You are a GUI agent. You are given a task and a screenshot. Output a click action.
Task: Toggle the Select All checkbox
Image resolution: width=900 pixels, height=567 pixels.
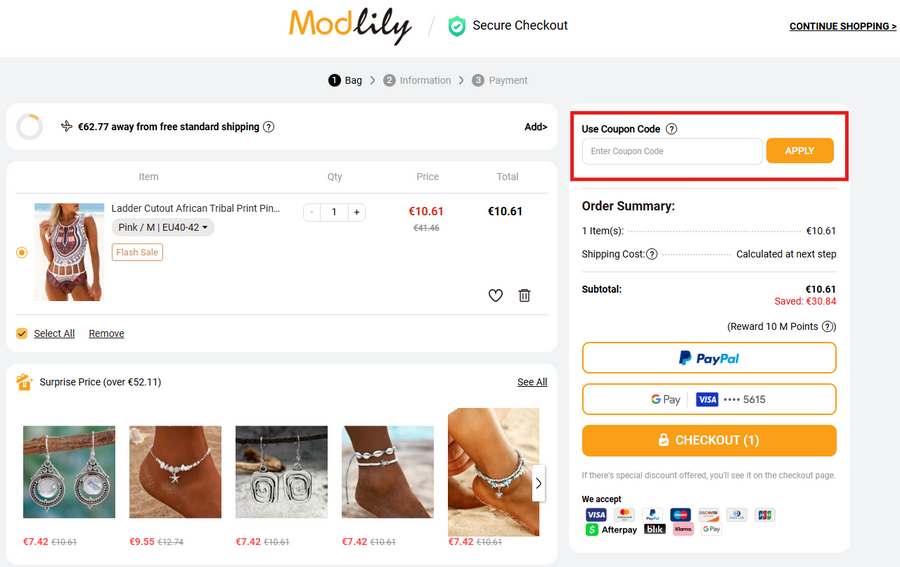point(22,333)
